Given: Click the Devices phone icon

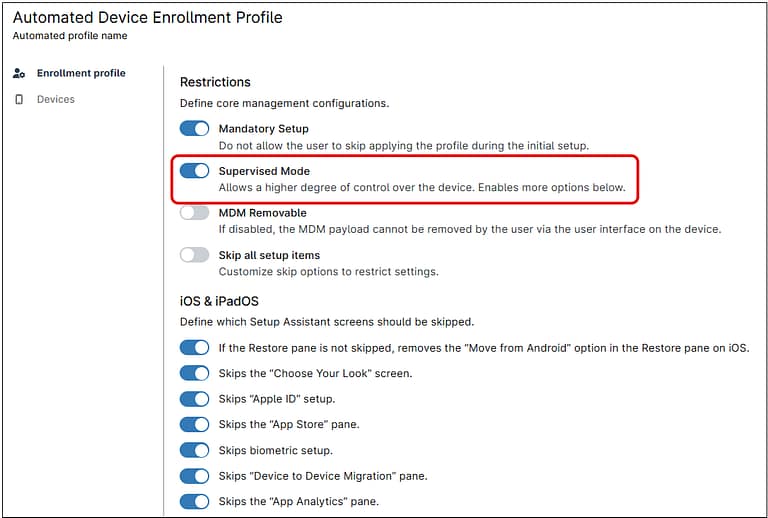Looking at the screenshot, I should pos(19,100).
